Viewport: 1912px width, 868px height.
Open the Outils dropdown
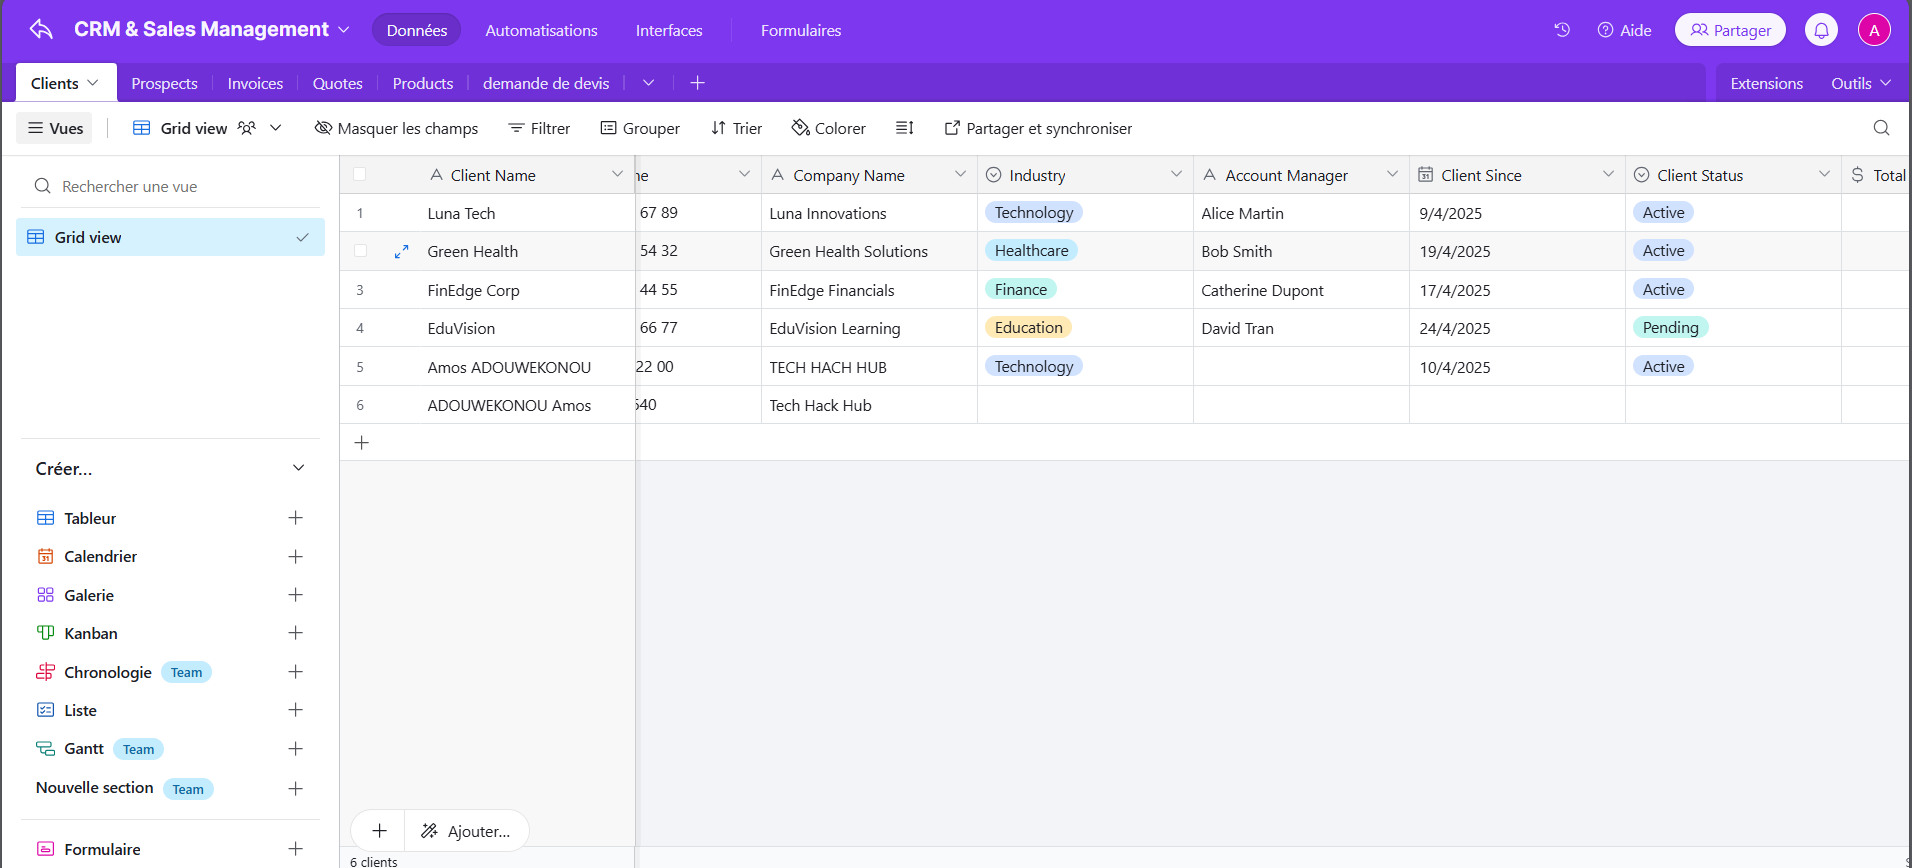(1860, 83)
